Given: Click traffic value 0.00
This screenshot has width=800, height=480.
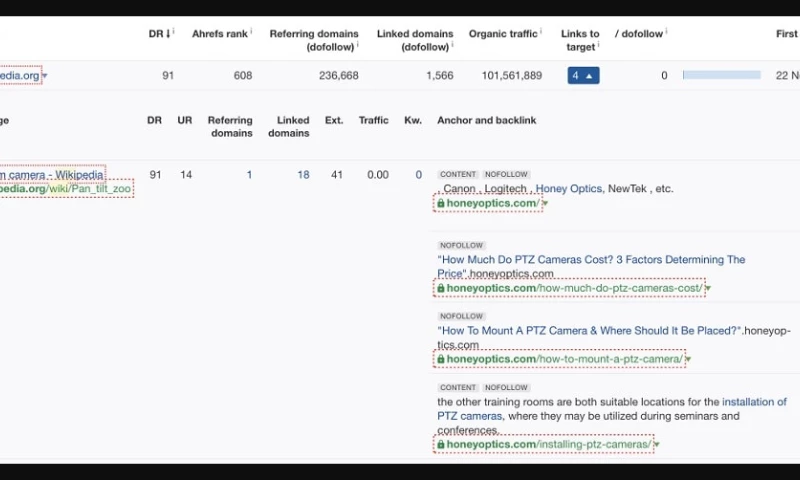Looking at the screenshot, I should pyautogui.click(x=378, y=175).
